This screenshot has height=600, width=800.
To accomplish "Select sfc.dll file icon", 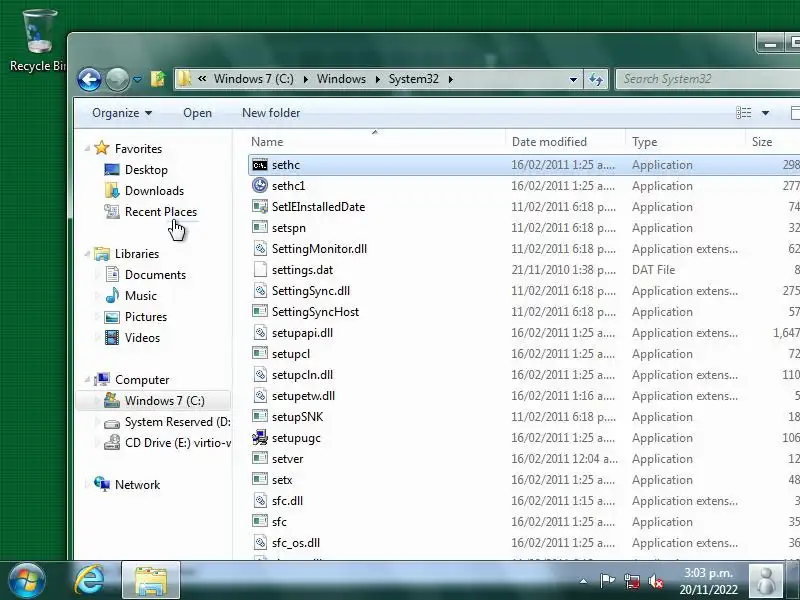I will point(260,501).
